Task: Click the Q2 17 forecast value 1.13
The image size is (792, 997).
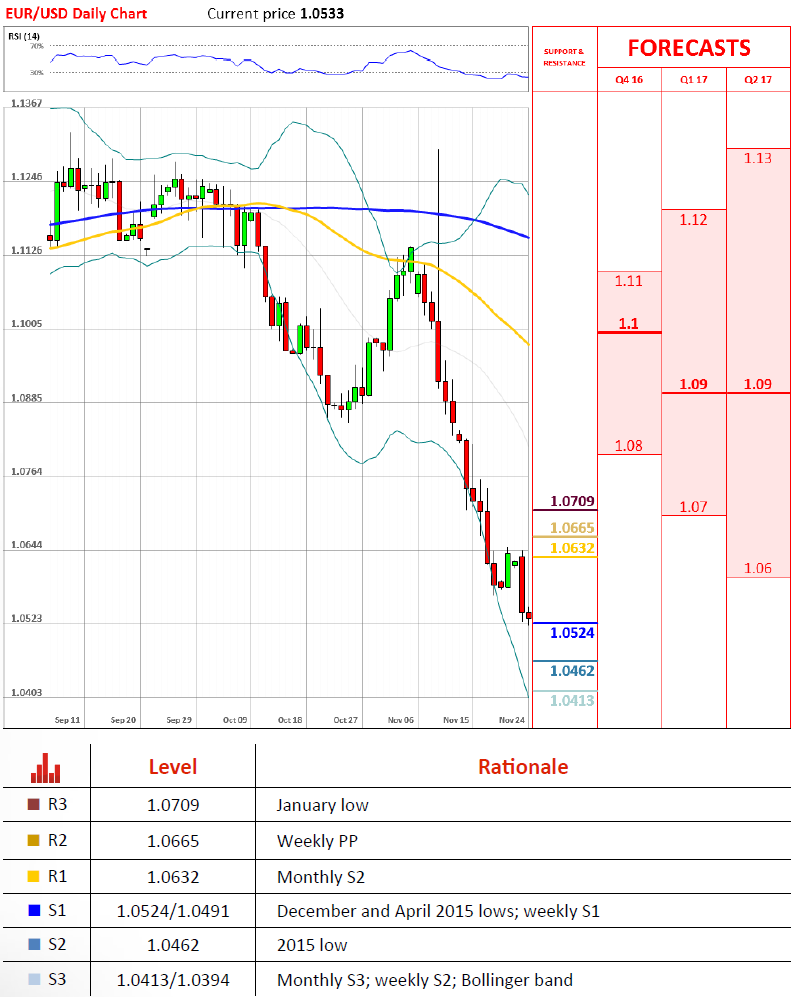Action: (x=758, y=158)
